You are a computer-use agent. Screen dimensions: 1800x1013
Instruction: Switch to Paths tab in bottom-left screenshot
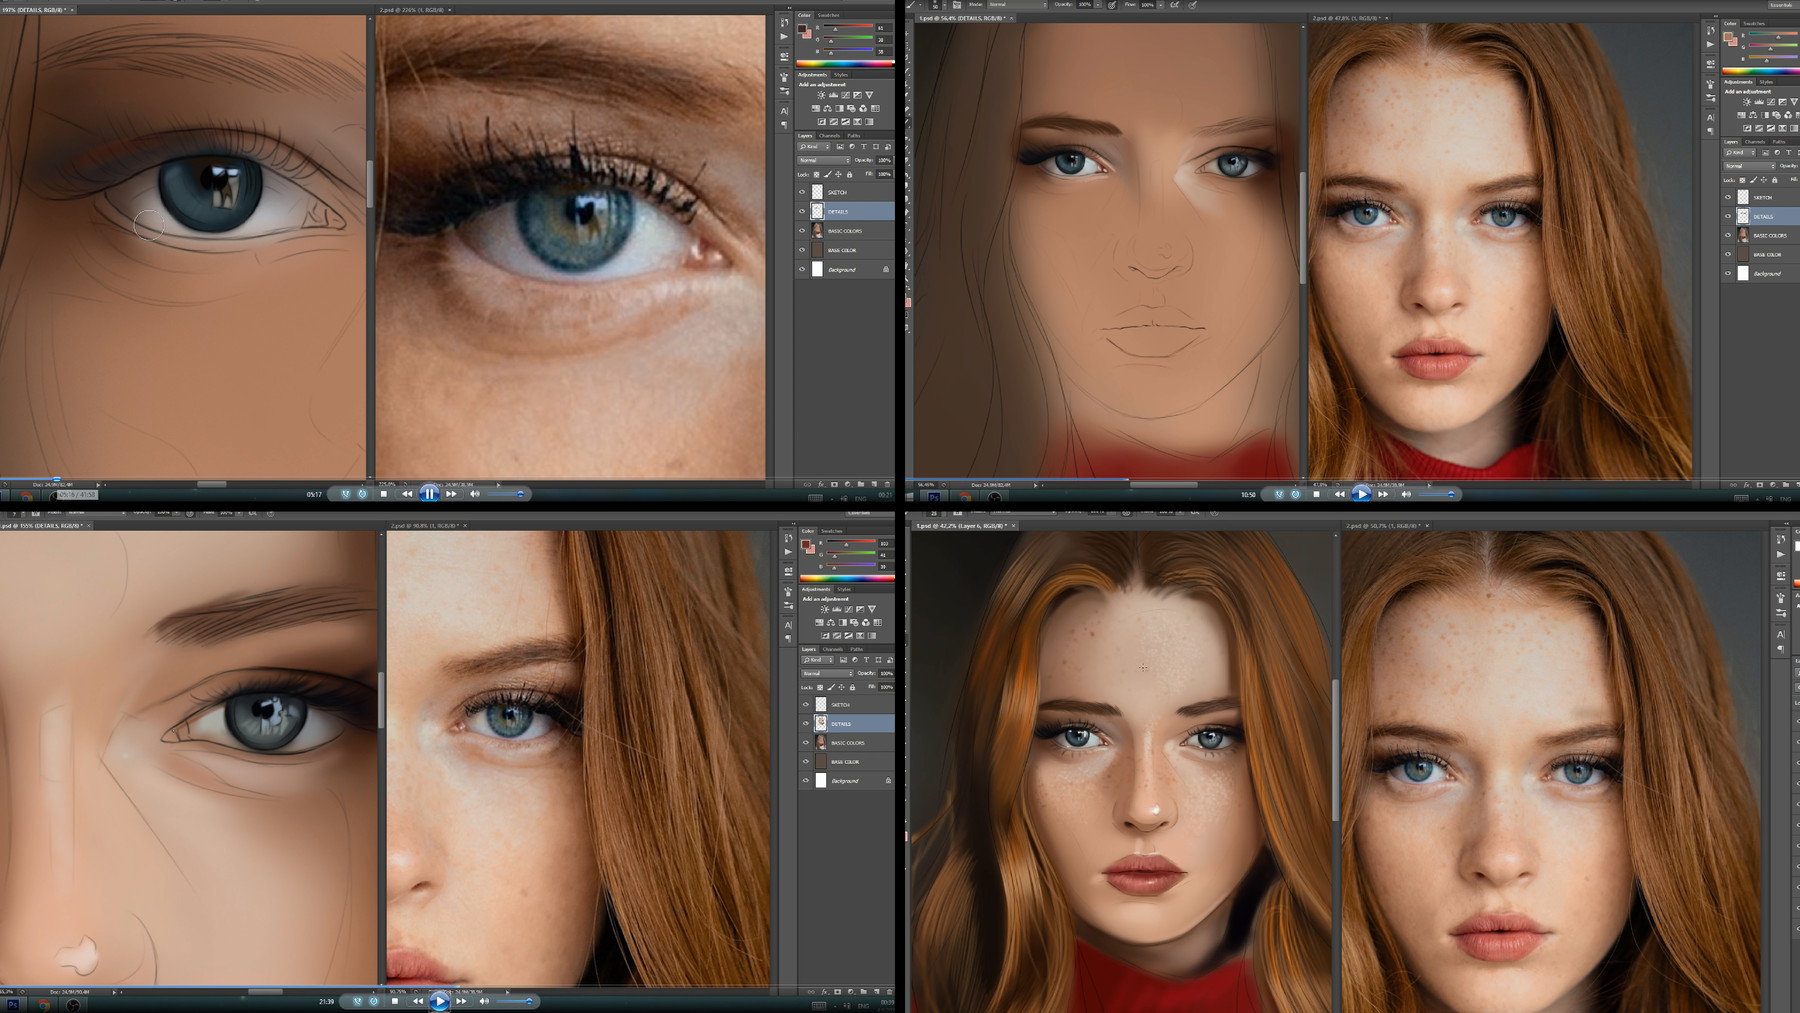[x=857, y=649]
